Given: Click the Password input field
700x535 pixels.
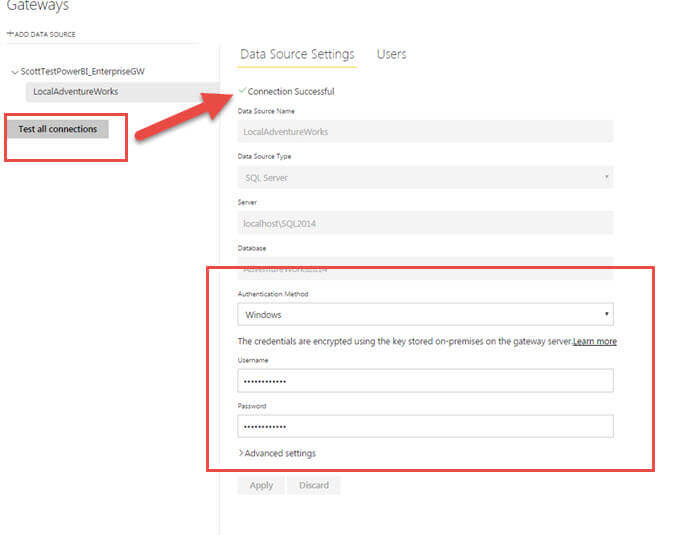Looking at the screenshot, I should 425,426.
